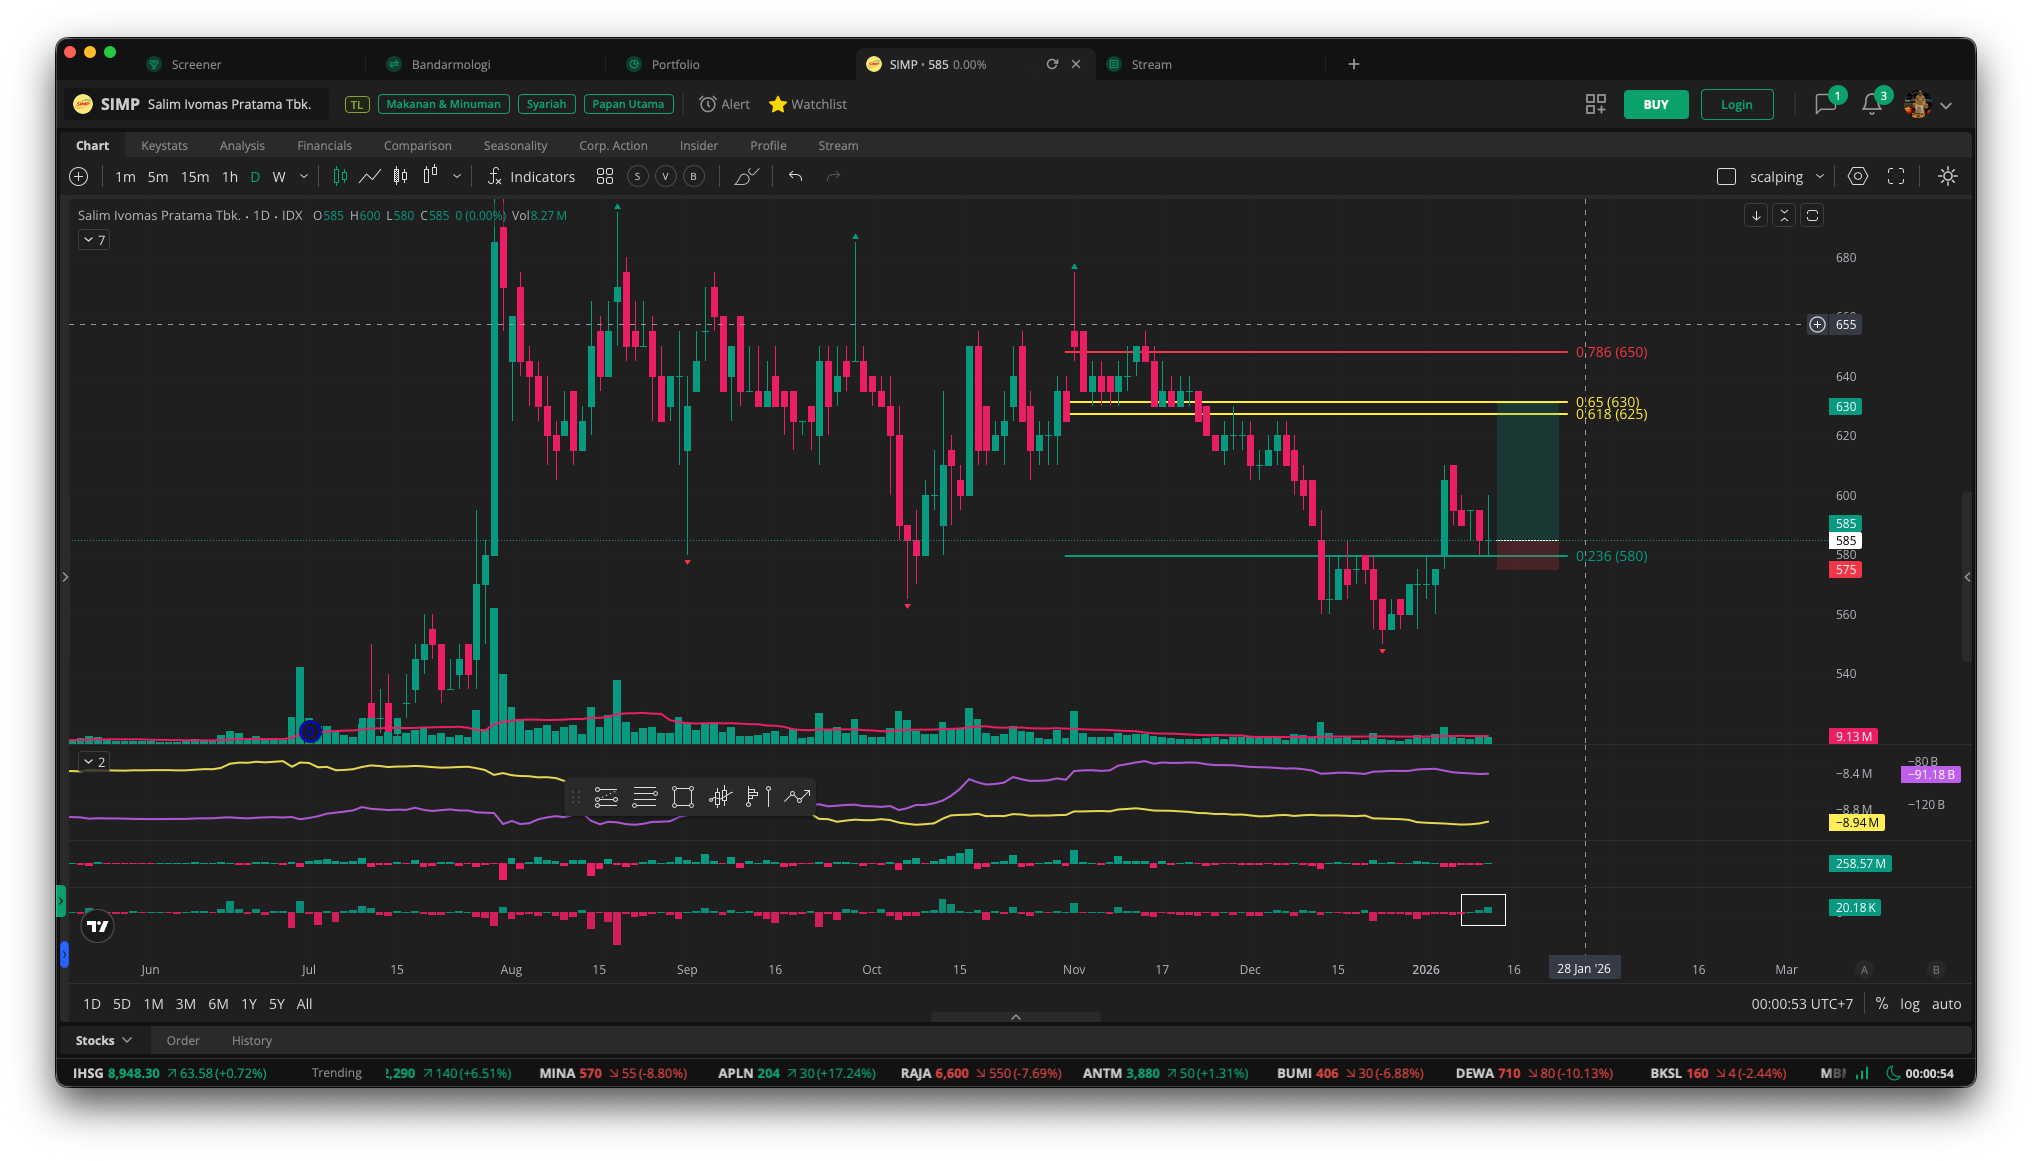Image resolution: width=2032 pixels, height=1161 pixels.
Task: Toggle log scale on price axis
Action: pos(1909,1004)
